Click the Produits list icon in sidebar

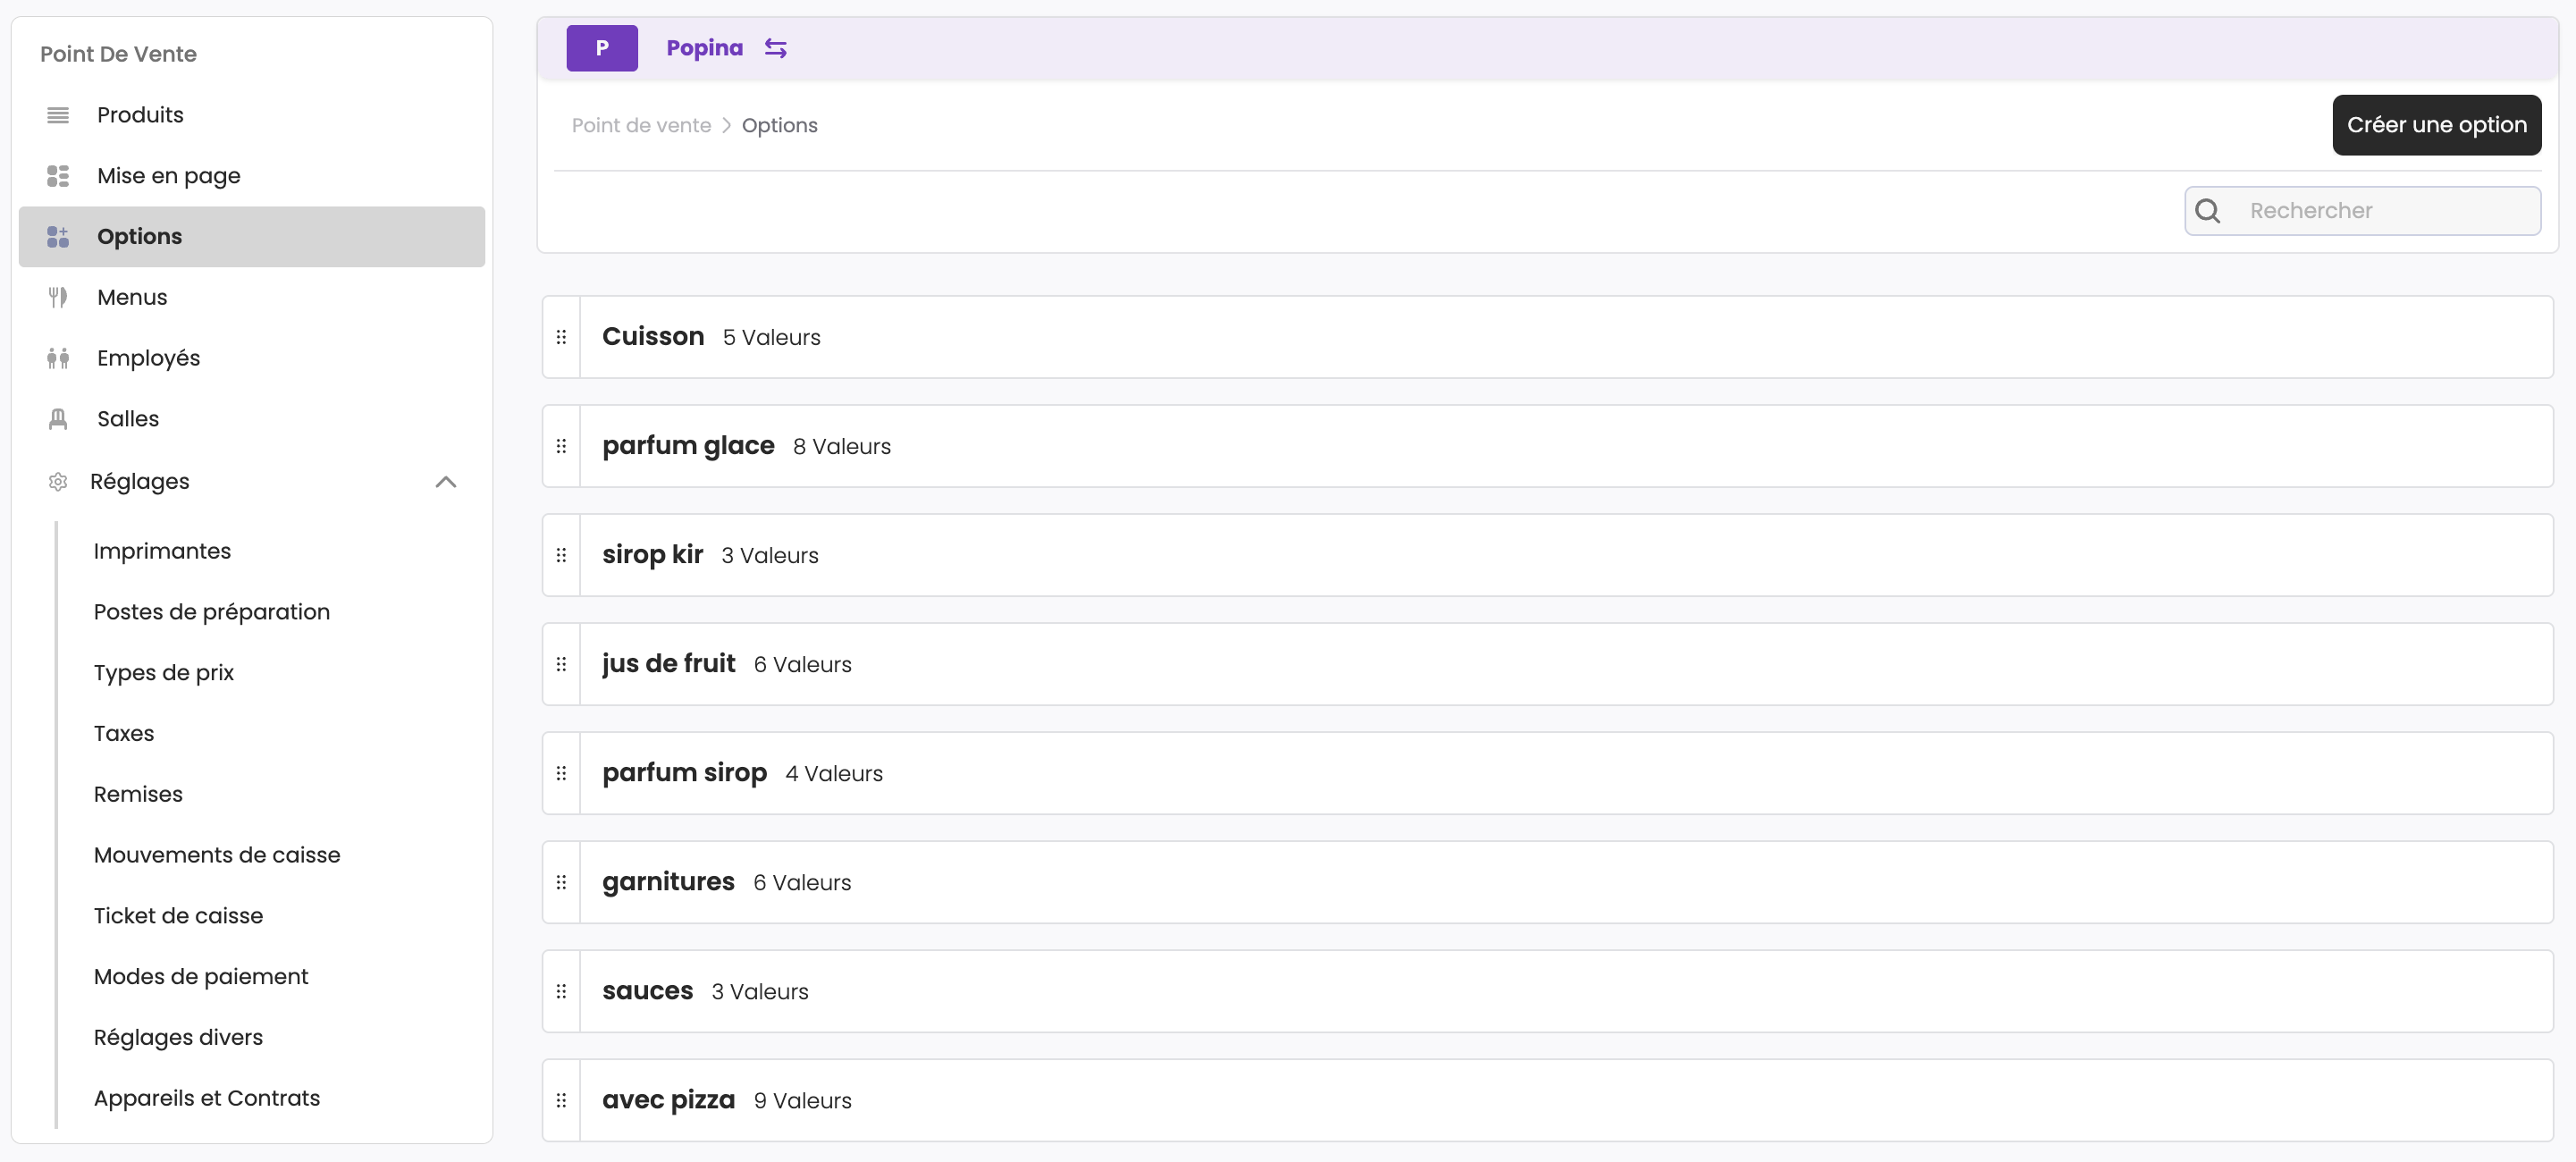click(x=58, y=115)
